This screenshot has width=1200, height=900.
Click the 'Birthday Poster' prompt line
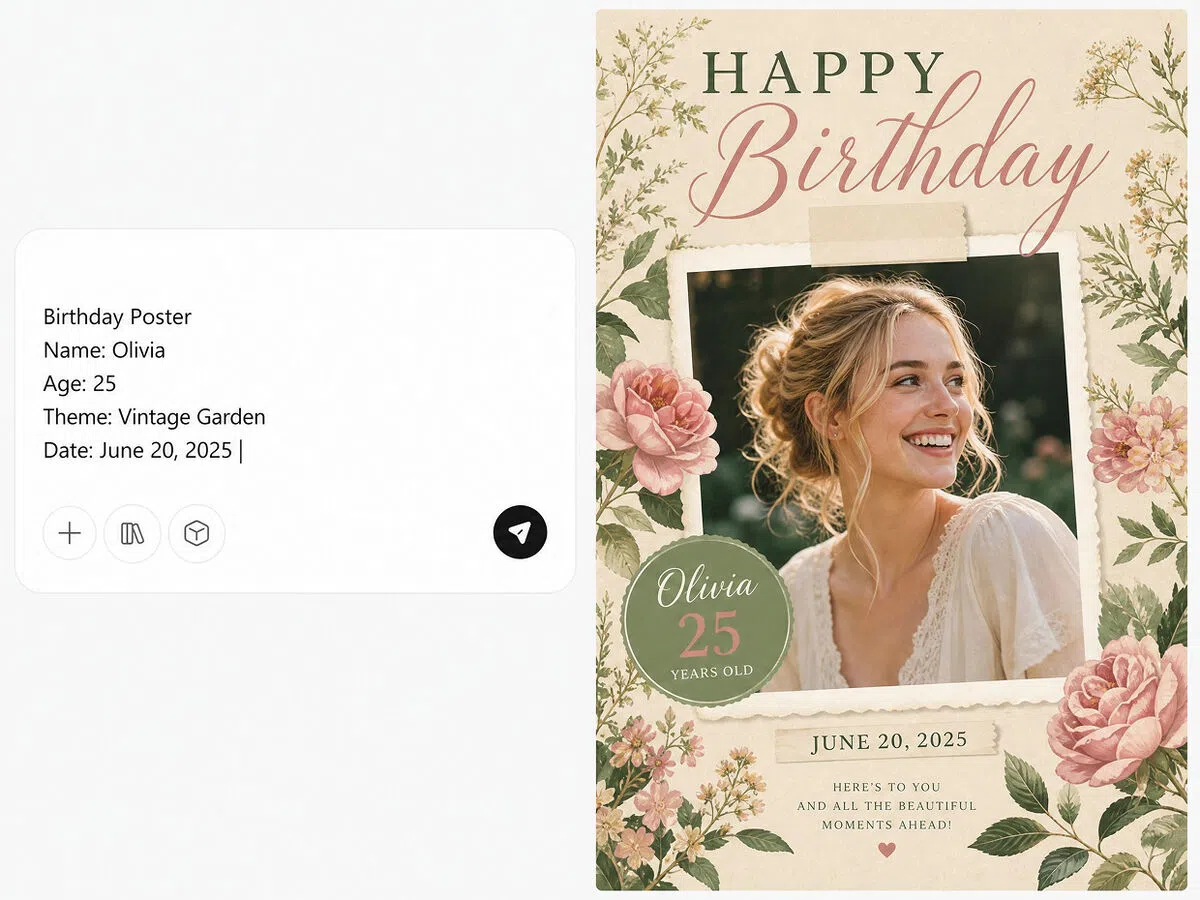(x=117, y=317)
